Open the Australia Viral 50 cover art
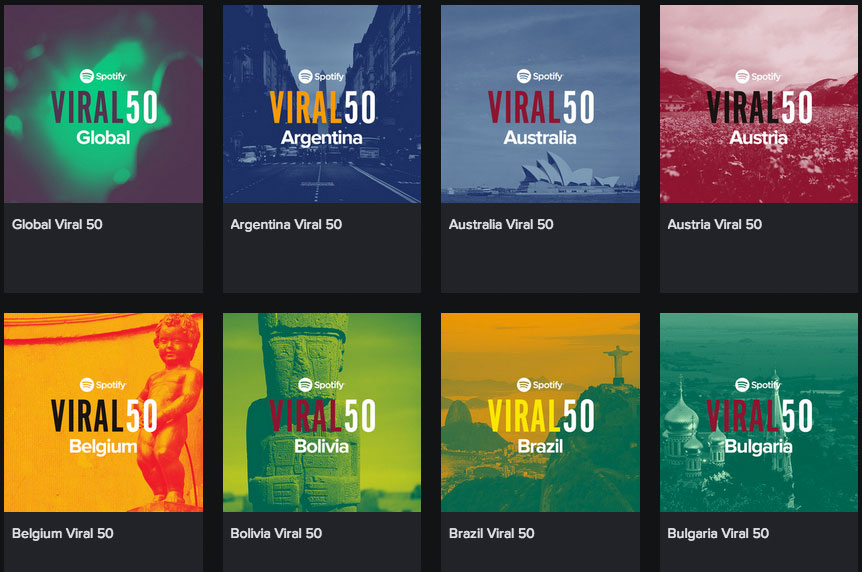 540,104
